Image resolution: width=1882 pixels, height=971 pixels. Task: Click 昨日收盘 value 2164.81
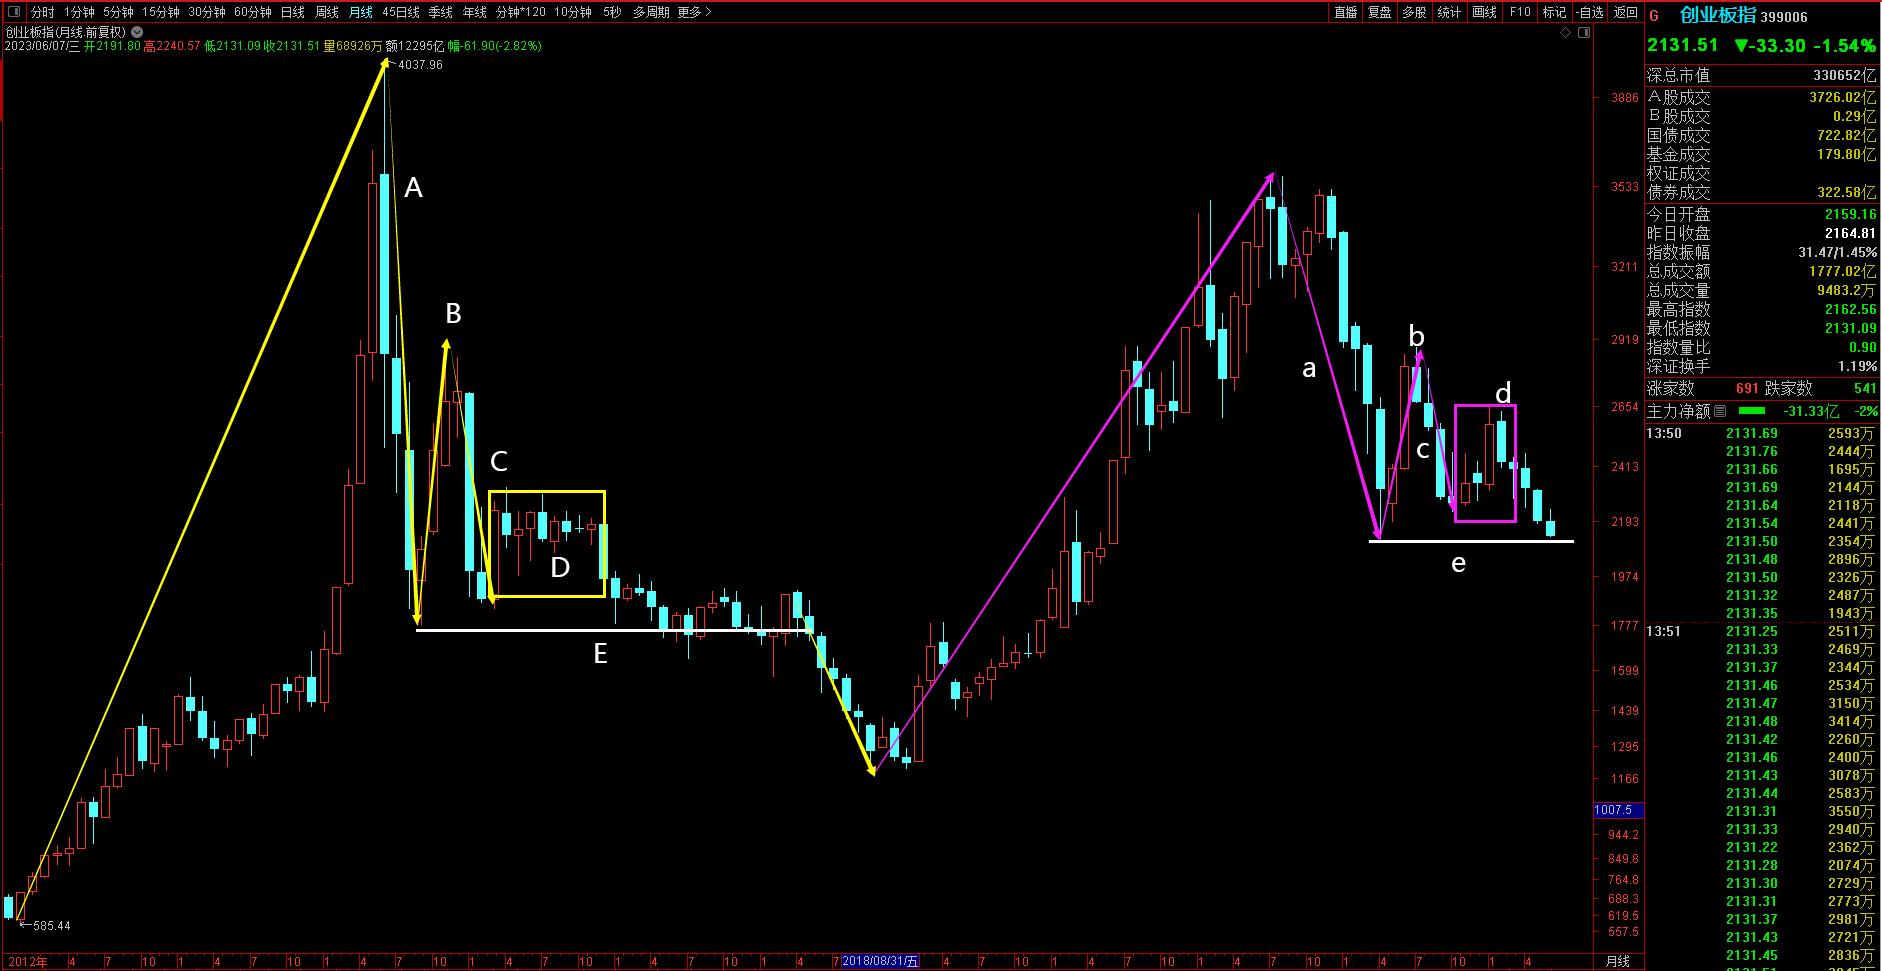point(1851,233)
